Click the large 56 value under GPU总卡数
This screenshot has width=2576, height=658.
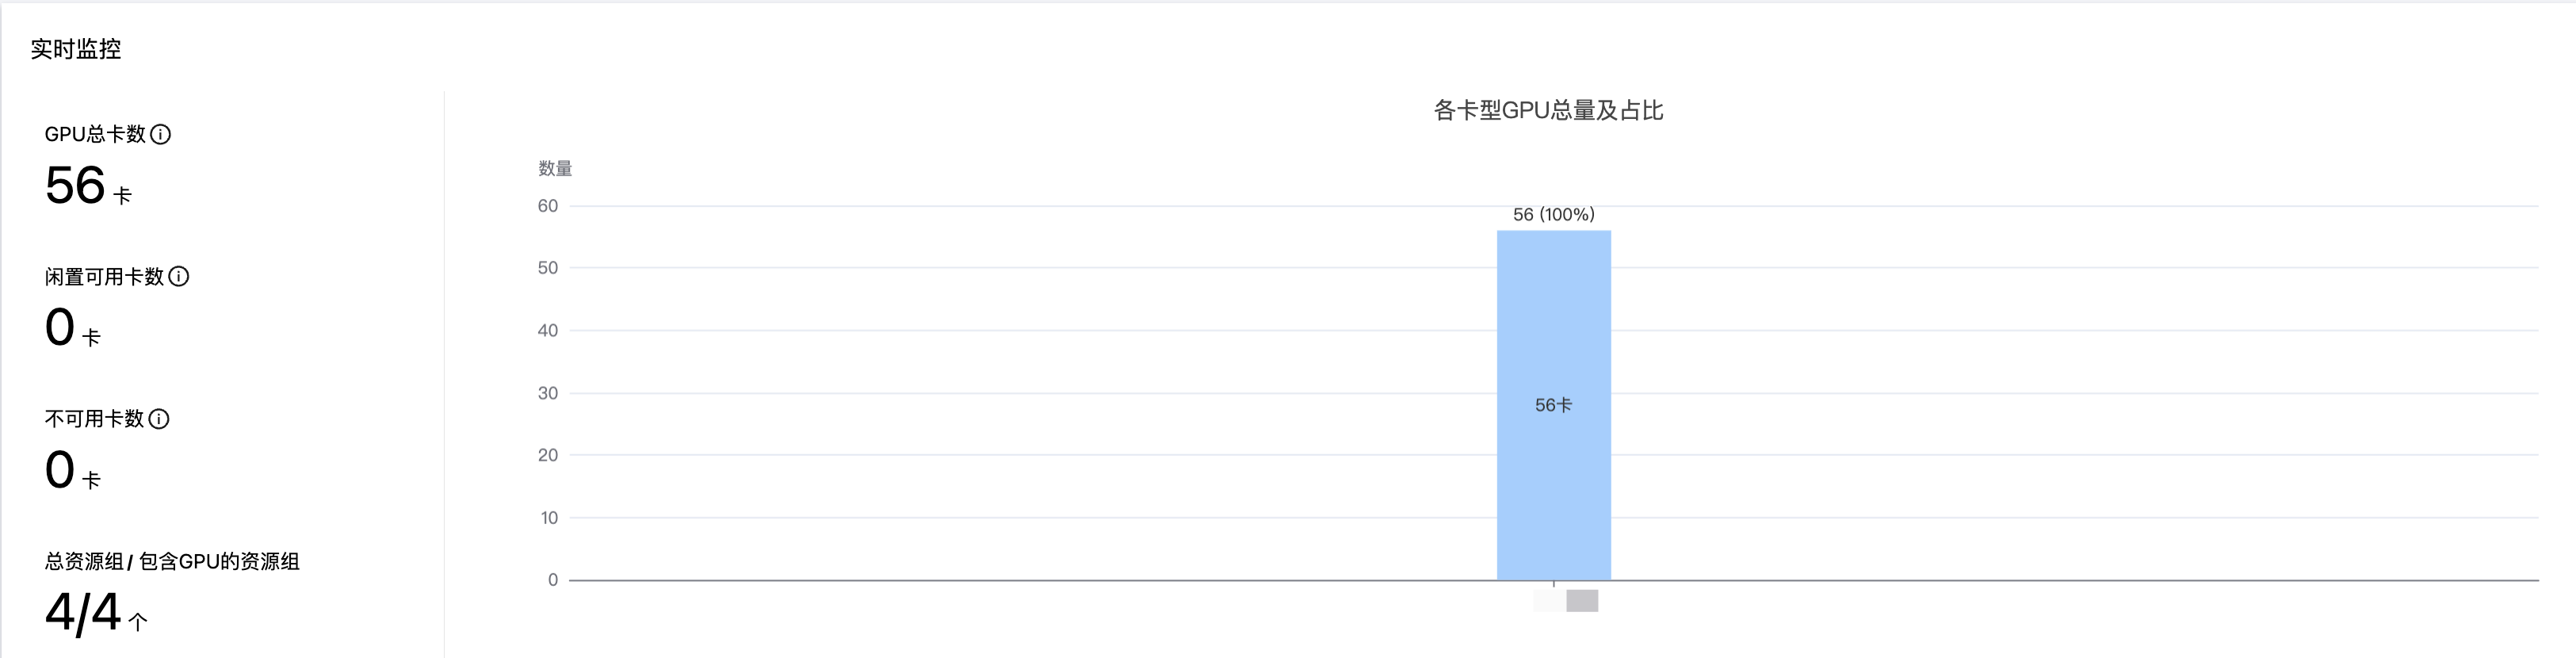[x=75, y=186]
